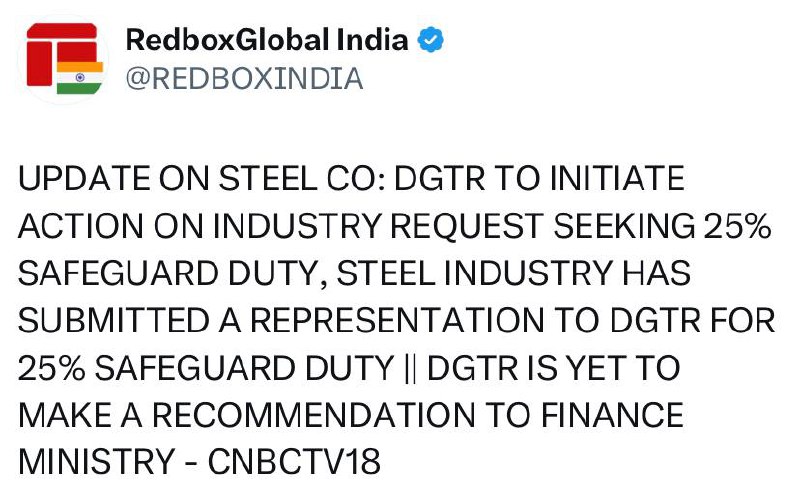The width and height of the screenshot is (800, 489).
Task: Click the 'STEEL INDUSTRY HAS' text
Action: (514, 273)
